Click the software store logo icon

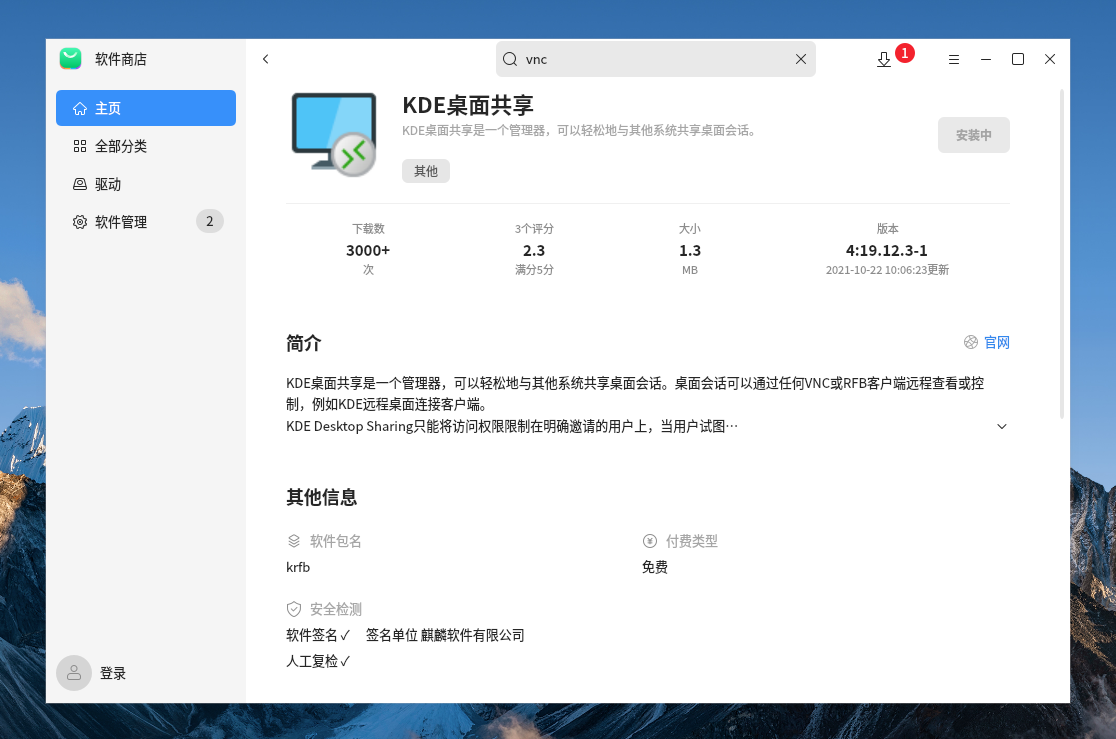pos(70,58)
